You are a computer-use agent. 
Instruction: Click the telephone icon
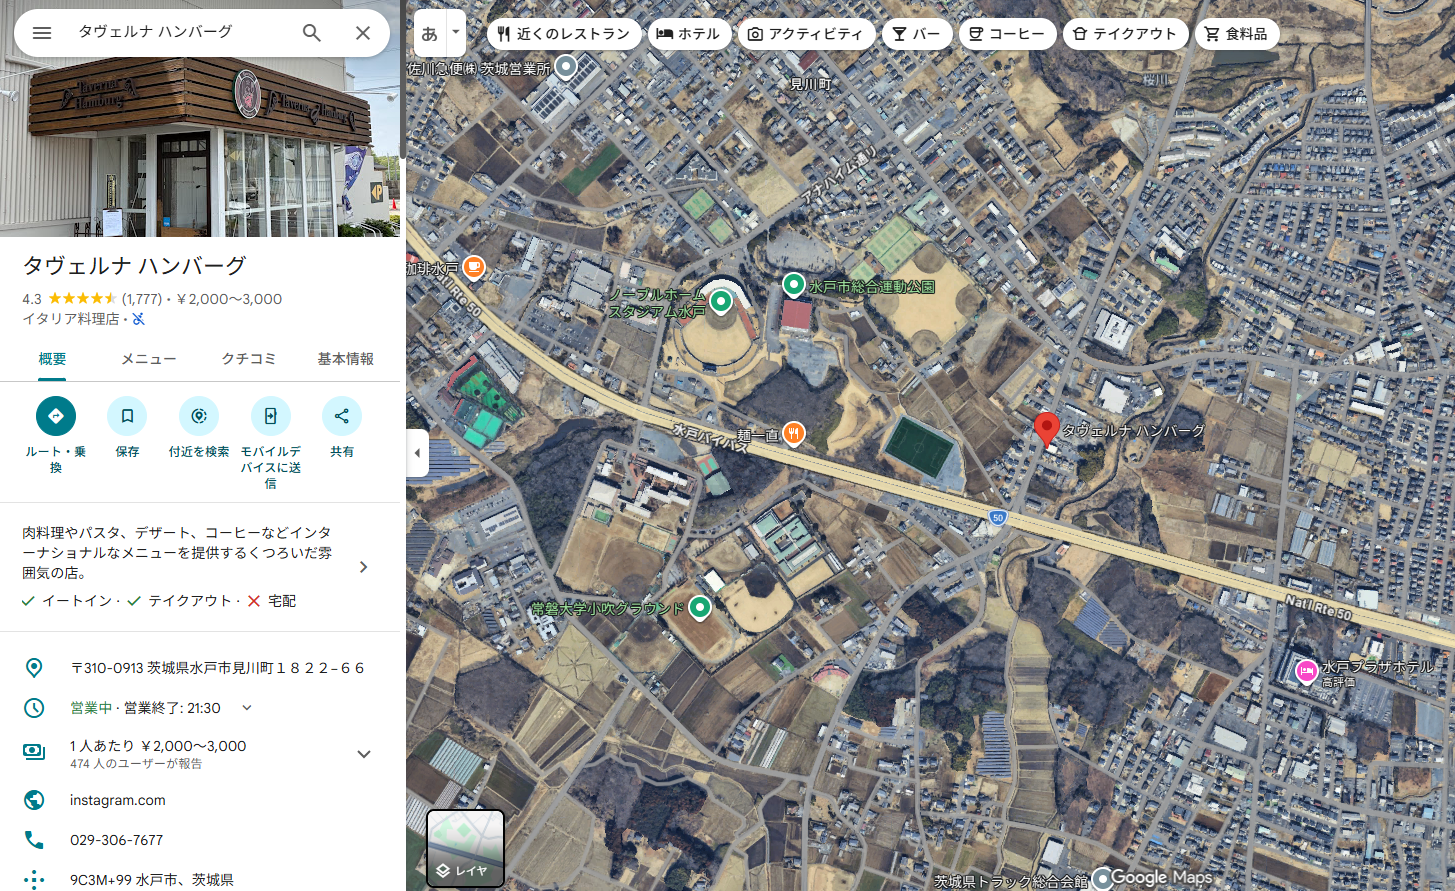click(x=34, y=840)
